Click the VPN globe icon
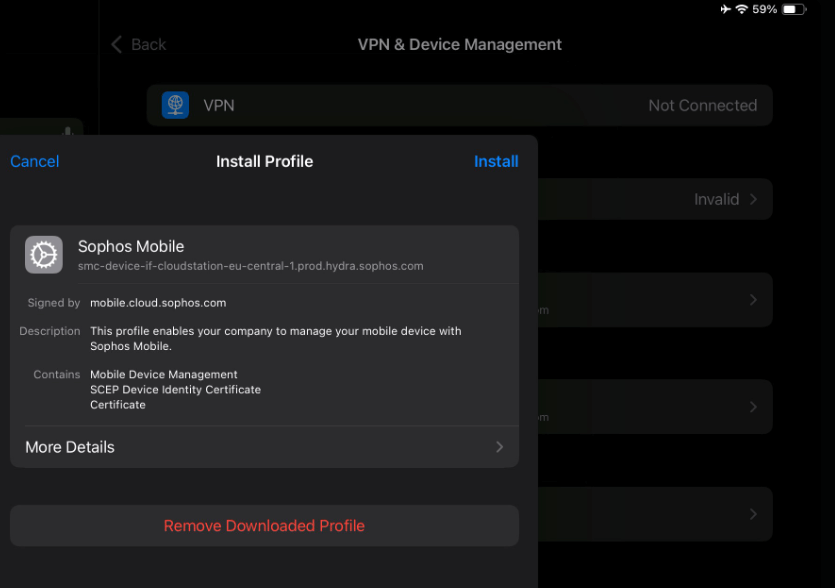This screenshot has width=835, height=588. point(175,105)
